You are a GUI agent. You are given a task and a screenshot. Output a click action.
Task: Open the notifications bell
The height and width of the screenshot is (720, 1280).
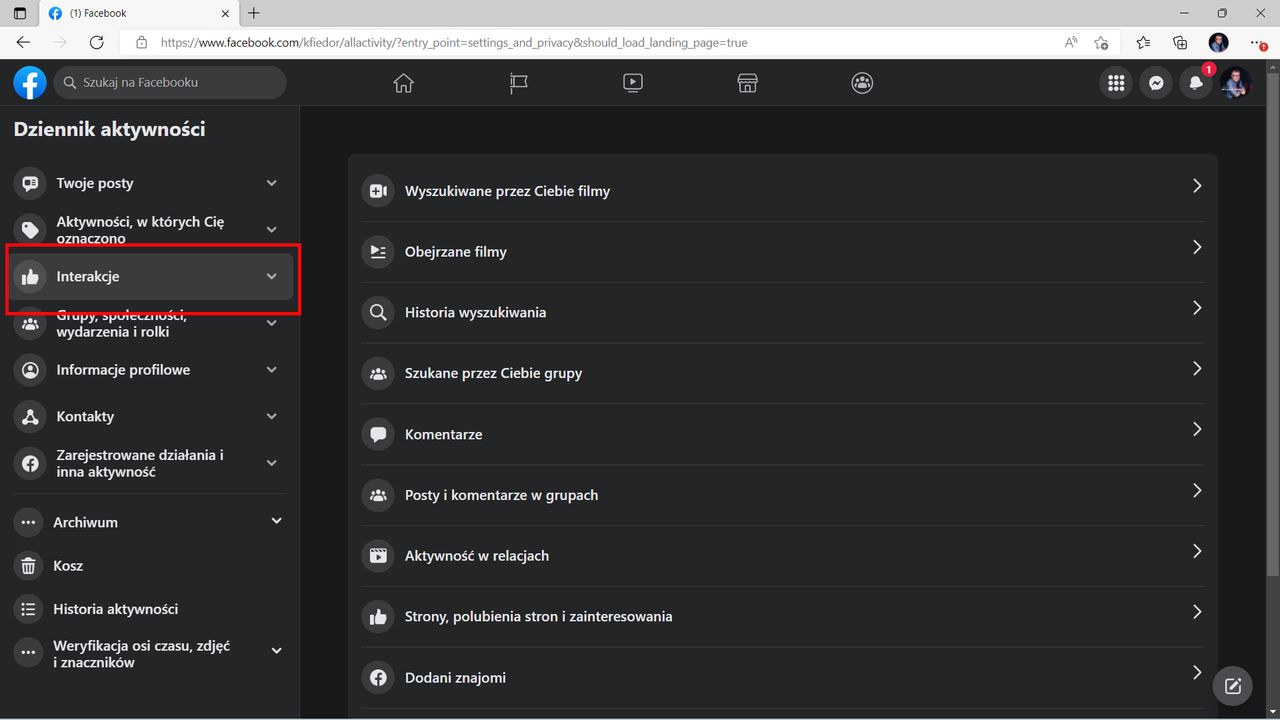pyautogui.click(x=1196, y=83)
